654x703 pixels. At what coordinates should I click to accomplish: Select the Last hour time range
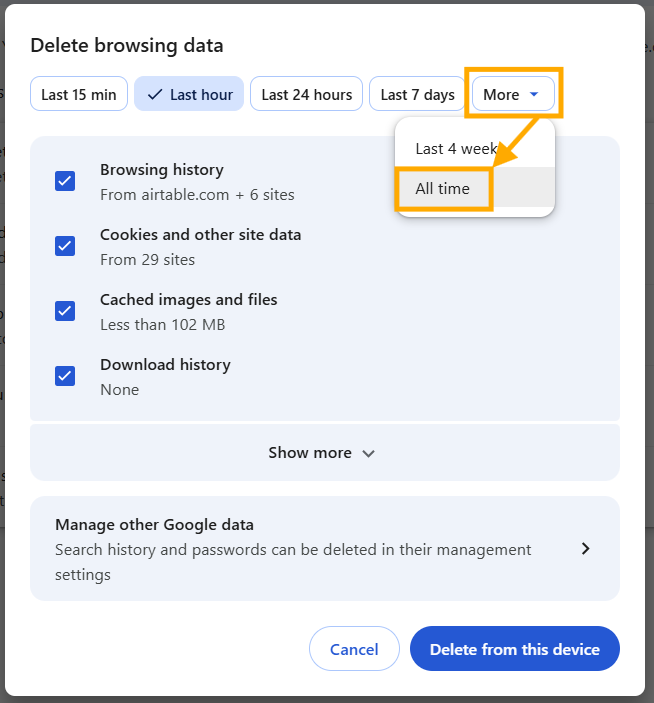(189, 95)
